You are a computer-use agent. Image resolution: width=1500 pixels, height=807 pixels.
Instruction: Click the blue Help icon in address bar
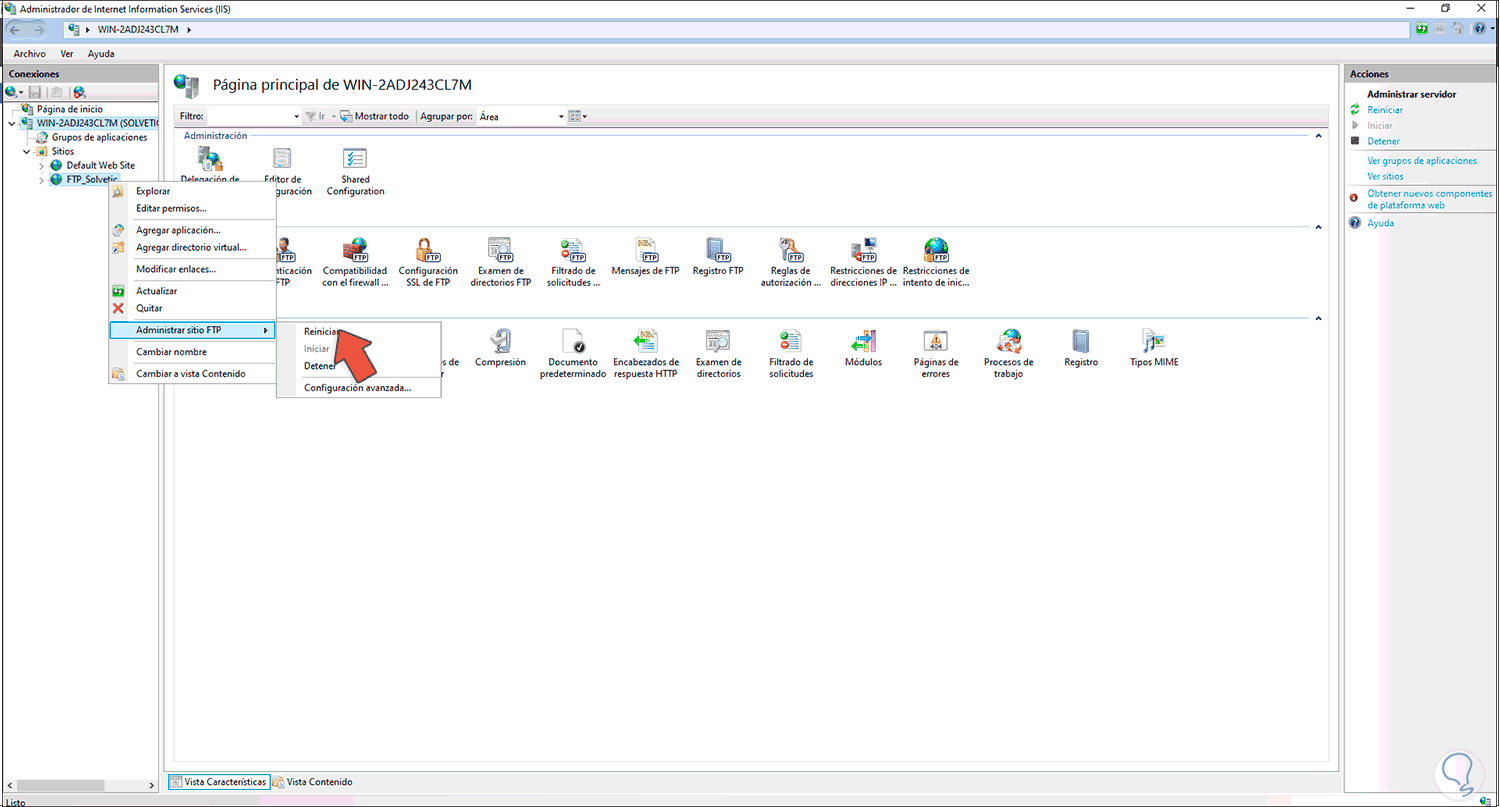pyautogui.click(x=1478, y=29)
